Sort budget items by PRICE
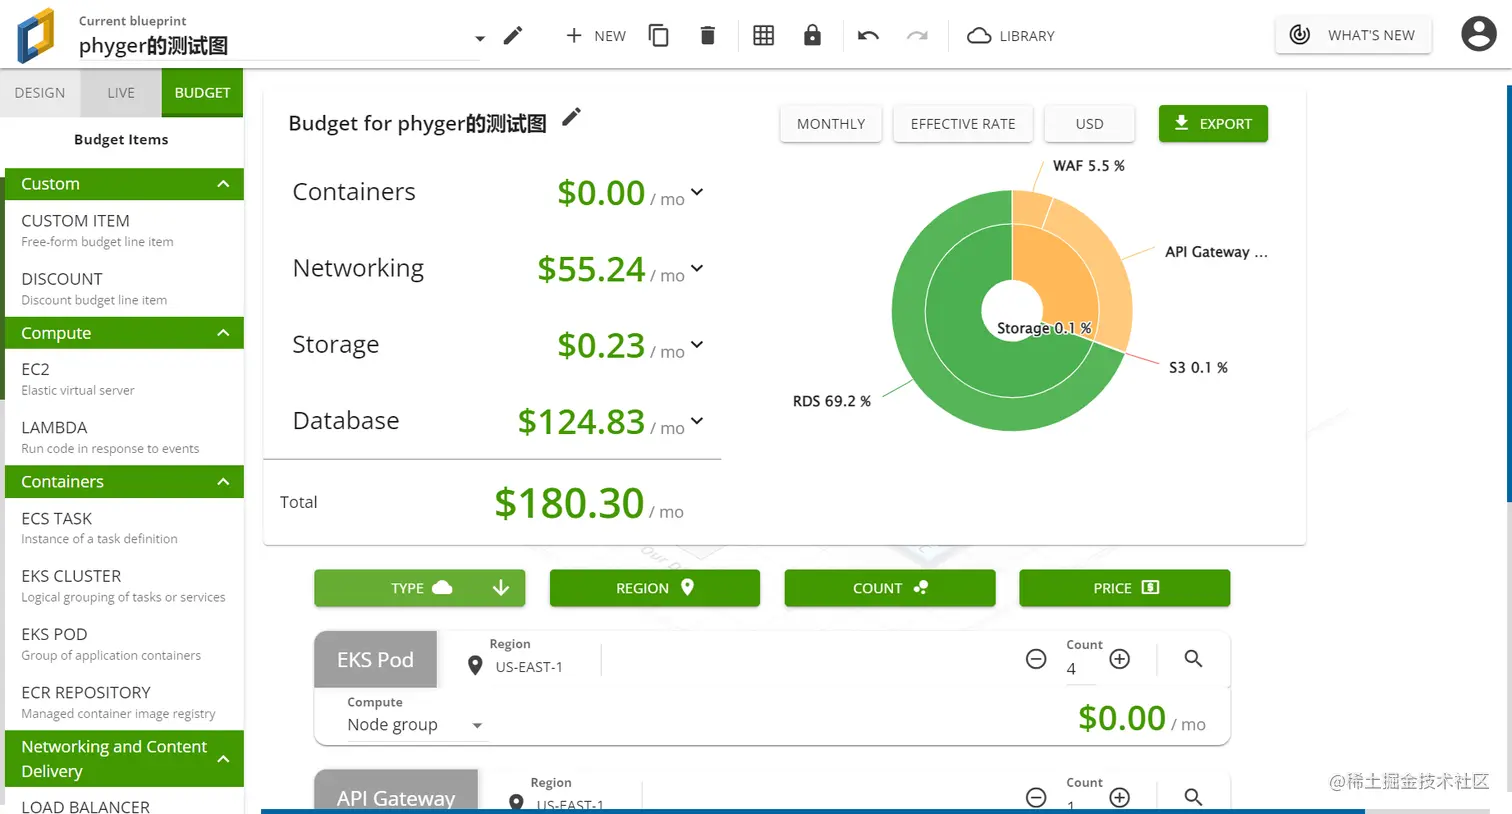 click(x=1125, y=588)
